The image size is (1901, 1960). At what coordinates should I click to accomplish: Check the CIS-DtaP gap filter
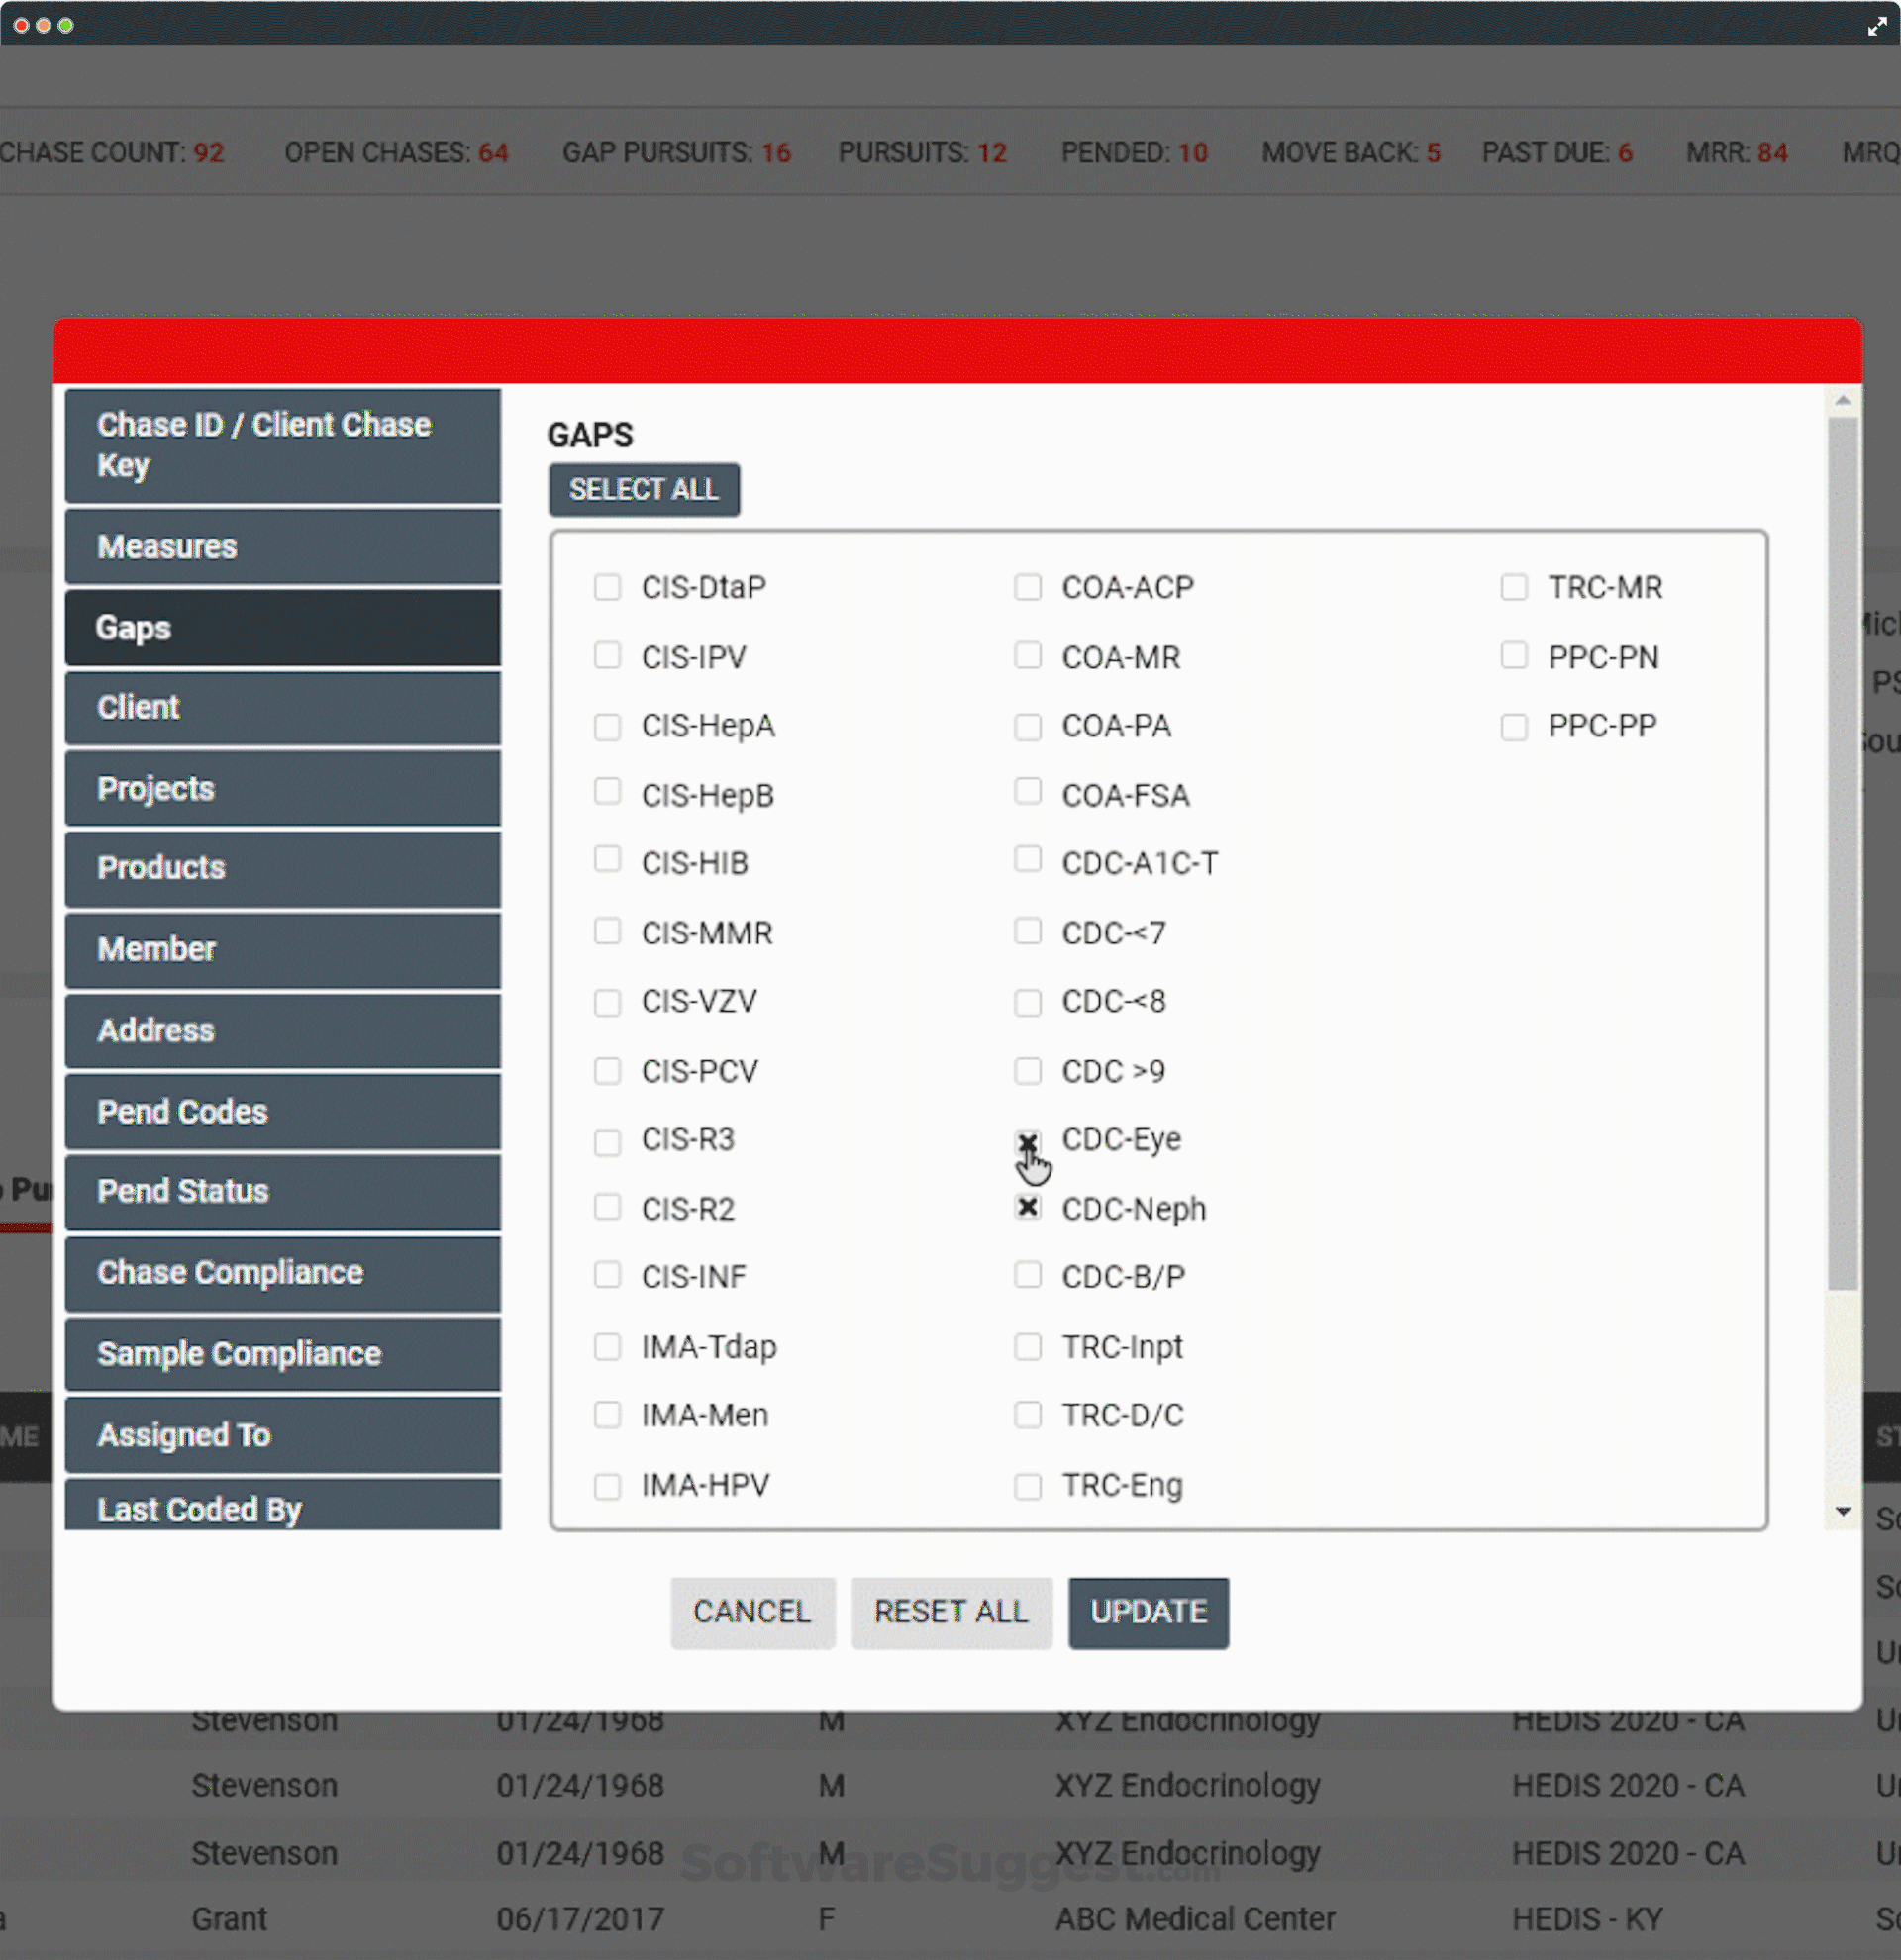607,587
